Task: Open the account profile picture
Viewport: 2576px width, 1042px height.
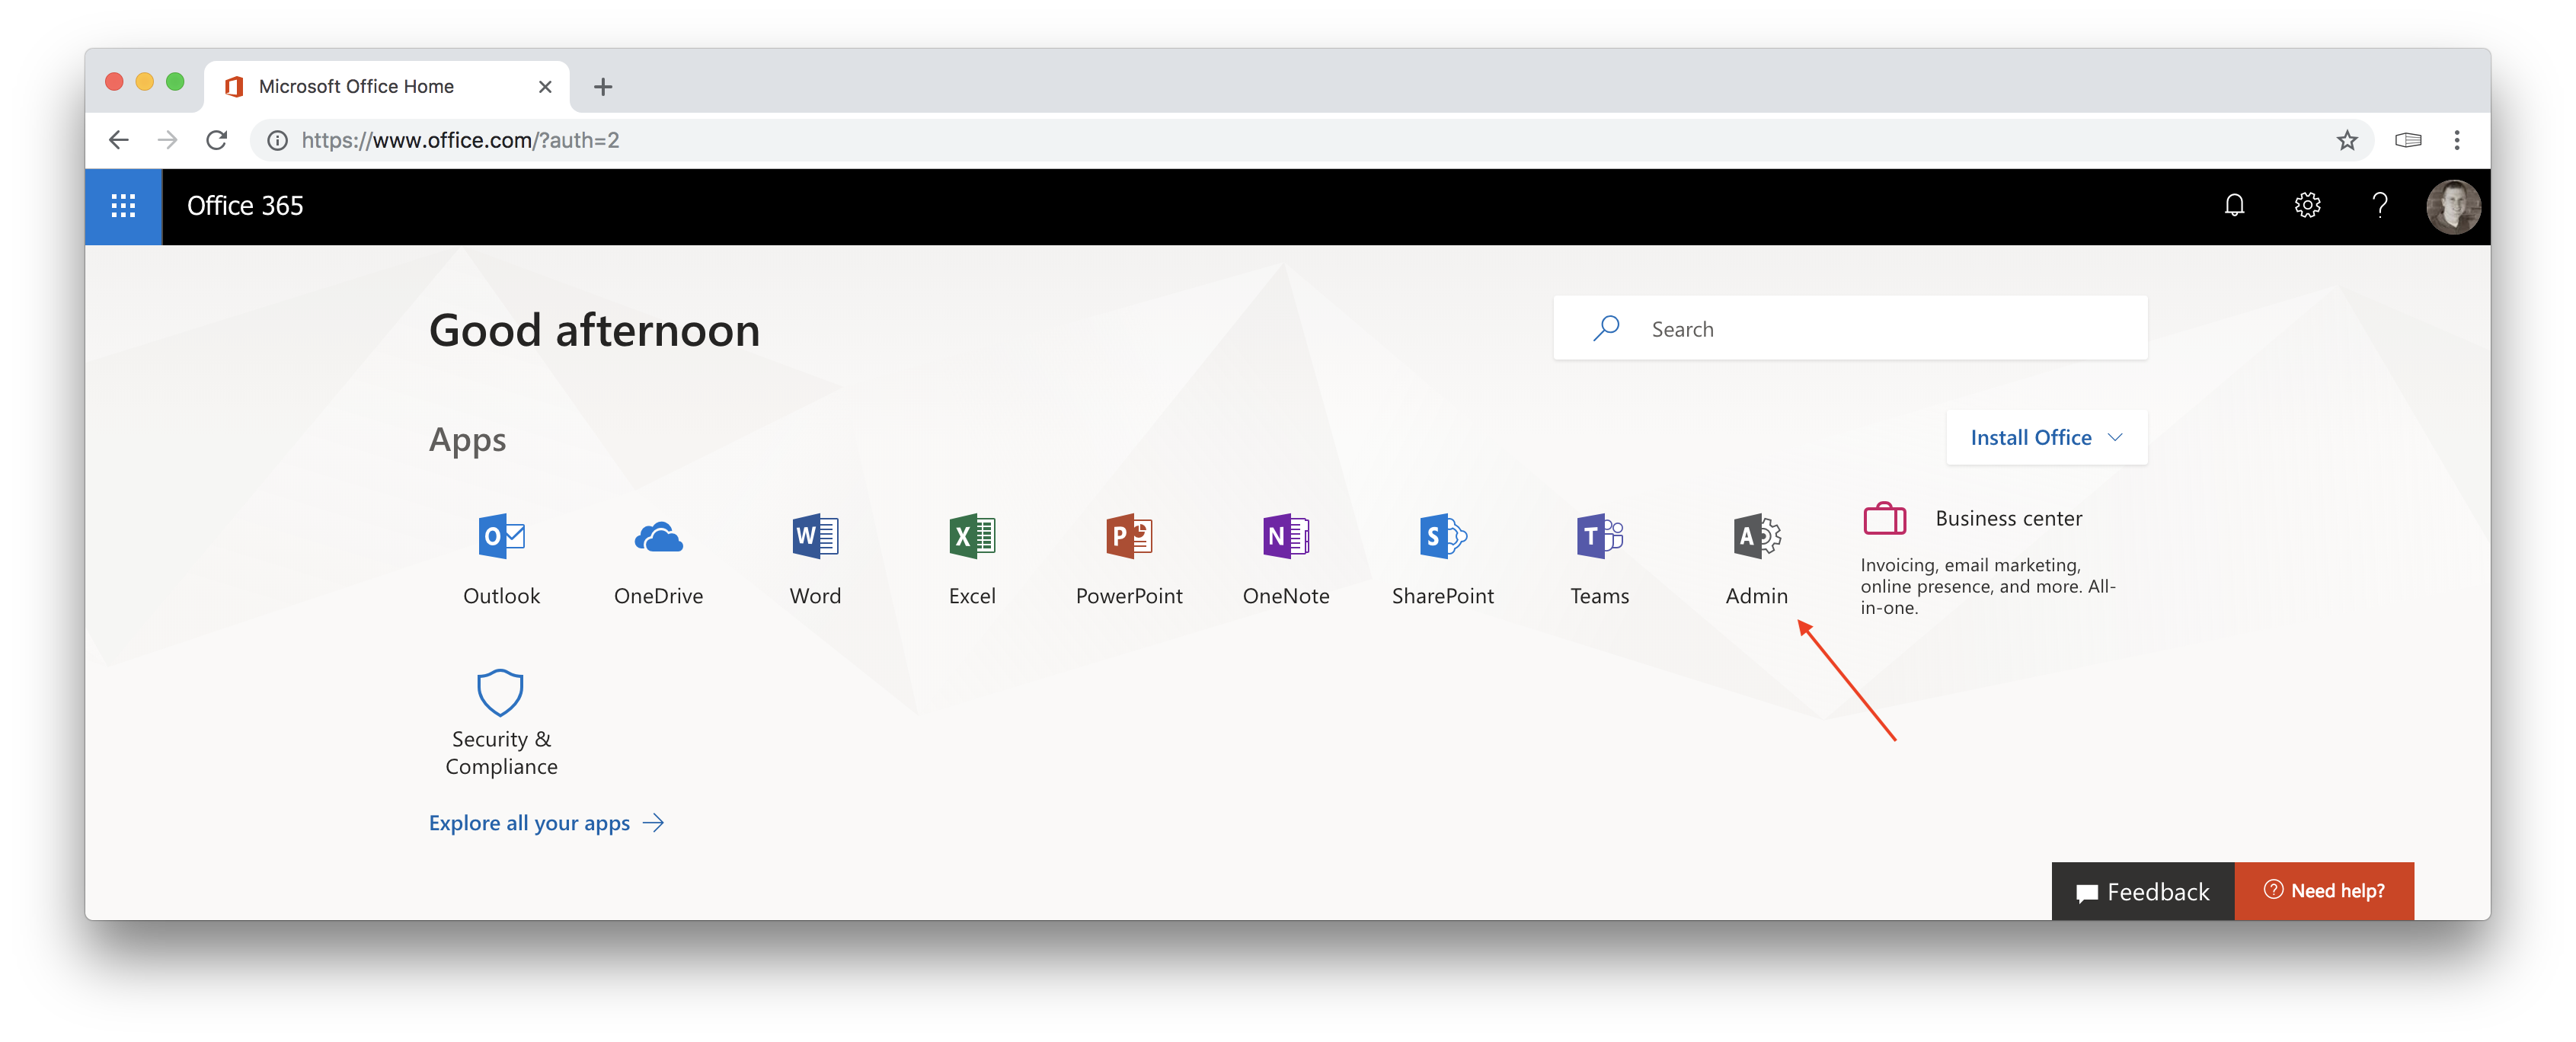Action: click(2454, 206)
